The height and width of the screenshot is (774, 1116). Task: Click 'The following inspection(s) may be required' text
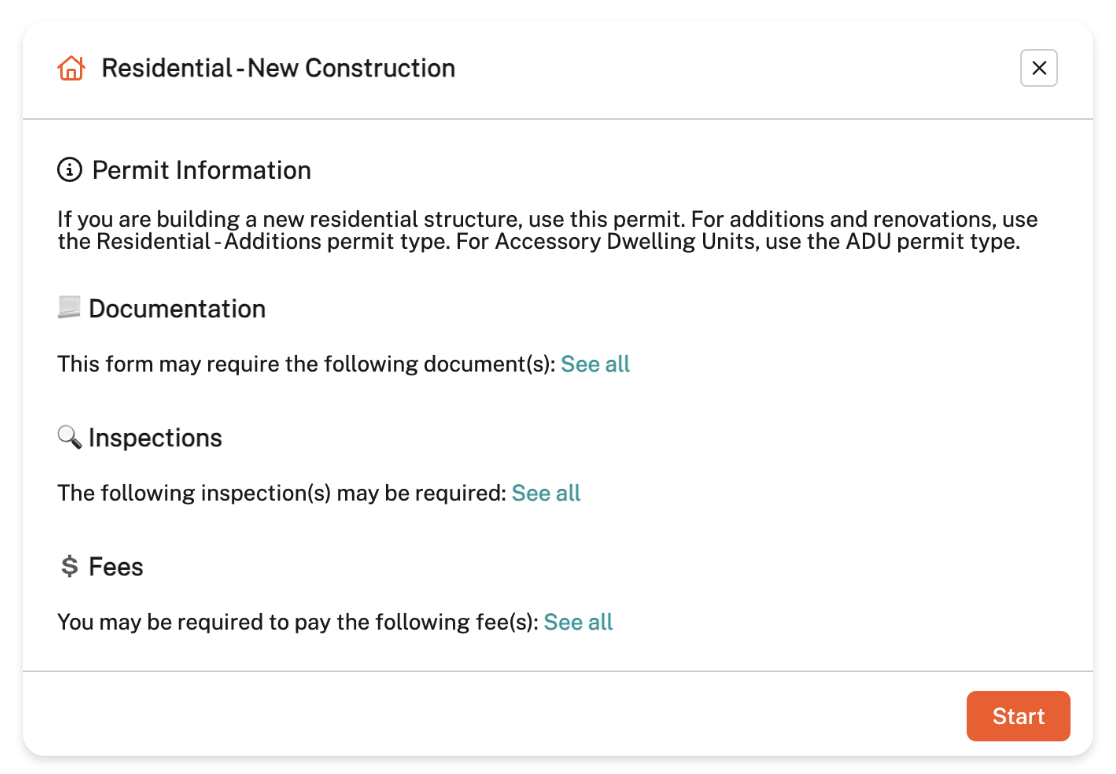(281, 493)
